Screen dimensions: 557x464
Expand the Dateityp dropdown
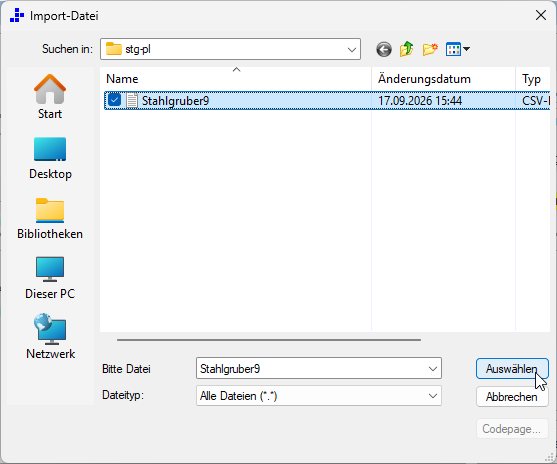tap(433, 396)
